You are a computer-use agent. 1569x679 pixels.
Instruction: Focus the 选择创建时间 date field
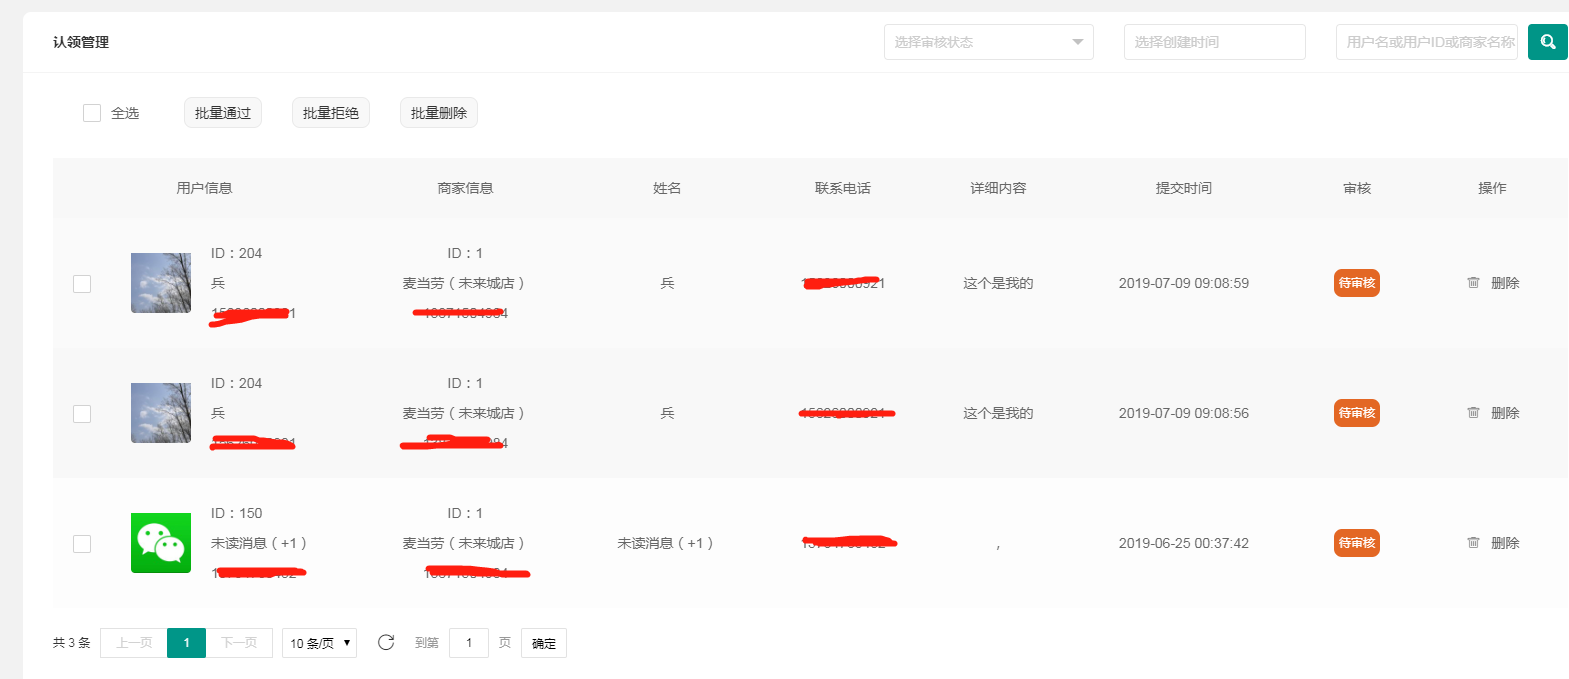pos(1215,42)
